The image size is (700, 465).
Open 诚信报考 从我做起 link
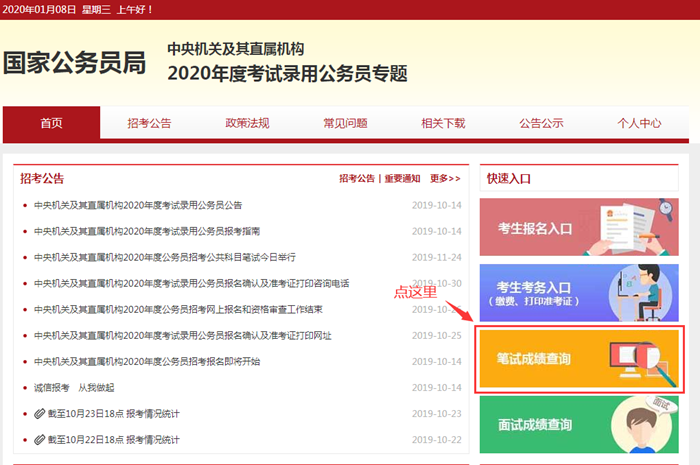[x=76, y=388]
